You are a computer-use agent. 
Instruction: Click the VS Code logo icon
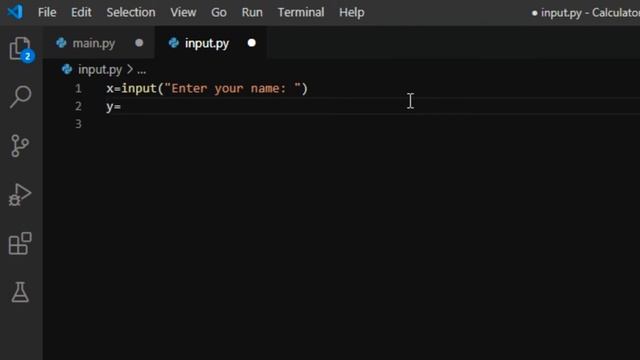point(15,12)
